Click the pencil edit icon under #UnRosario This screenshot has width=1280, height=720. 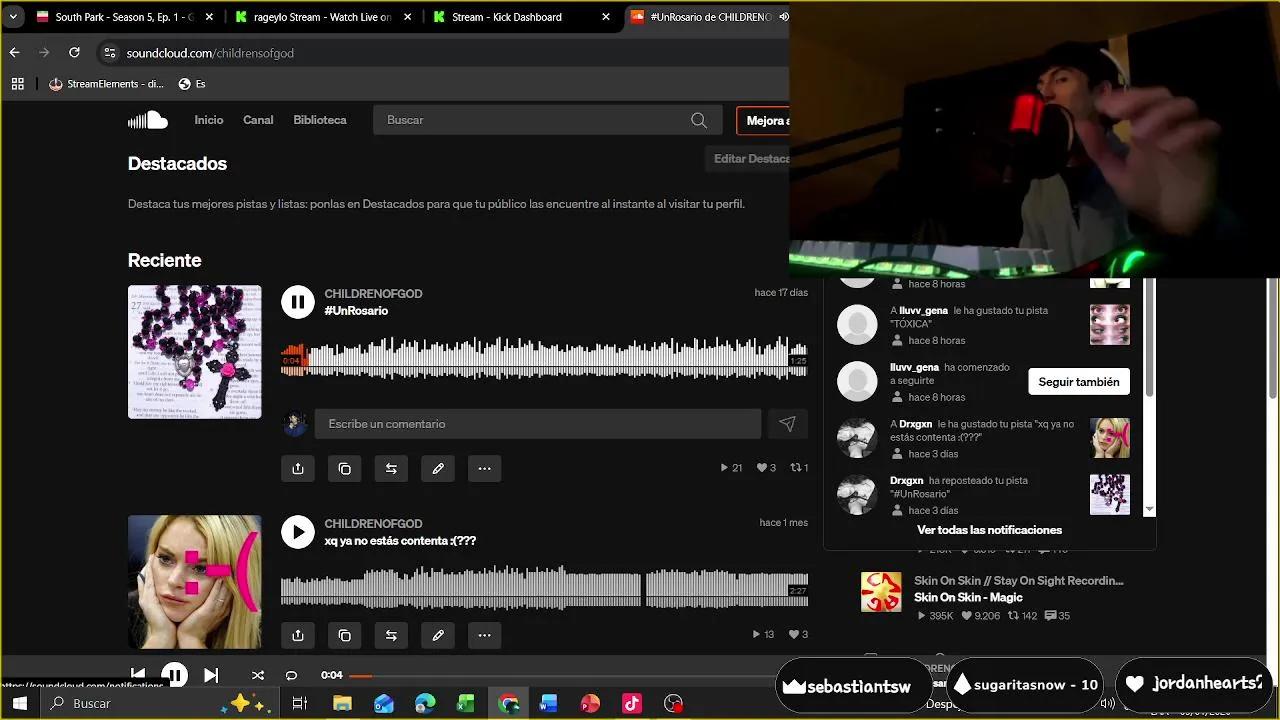tap(438, 468)
